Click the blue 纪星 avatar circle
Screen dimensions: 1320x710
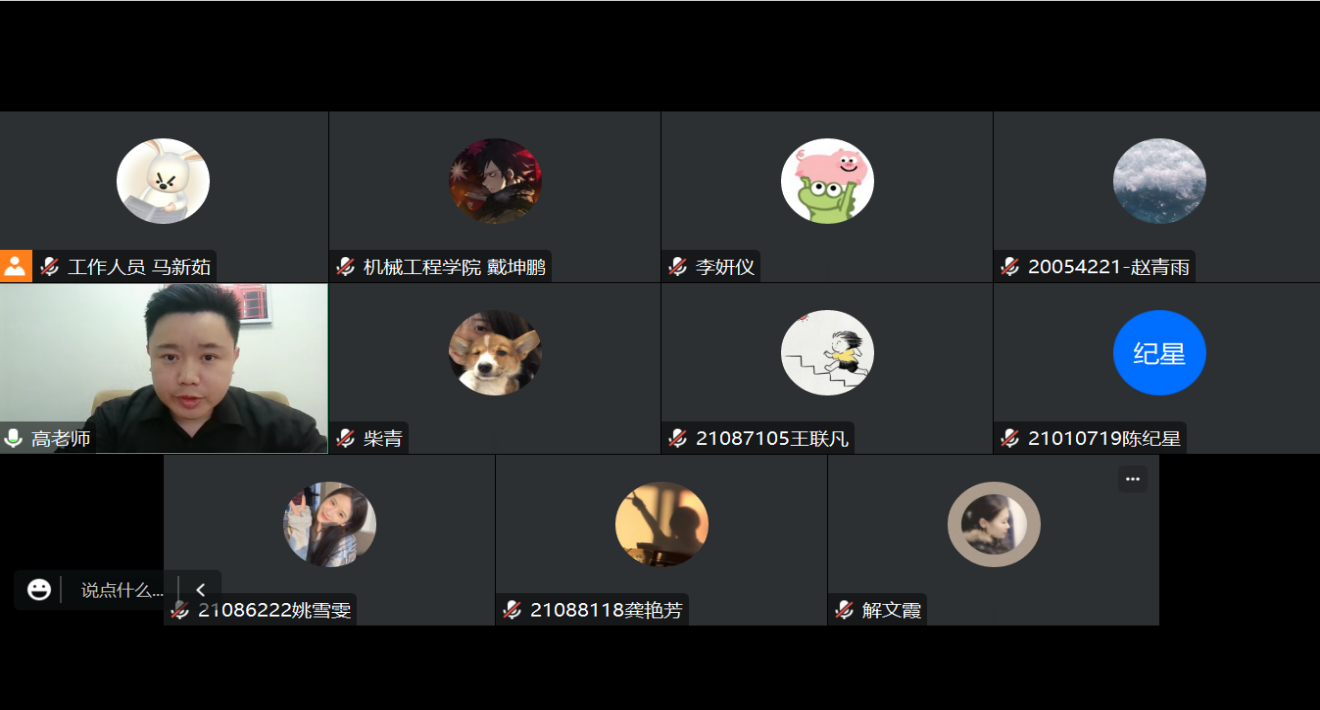coord(1159,353)
